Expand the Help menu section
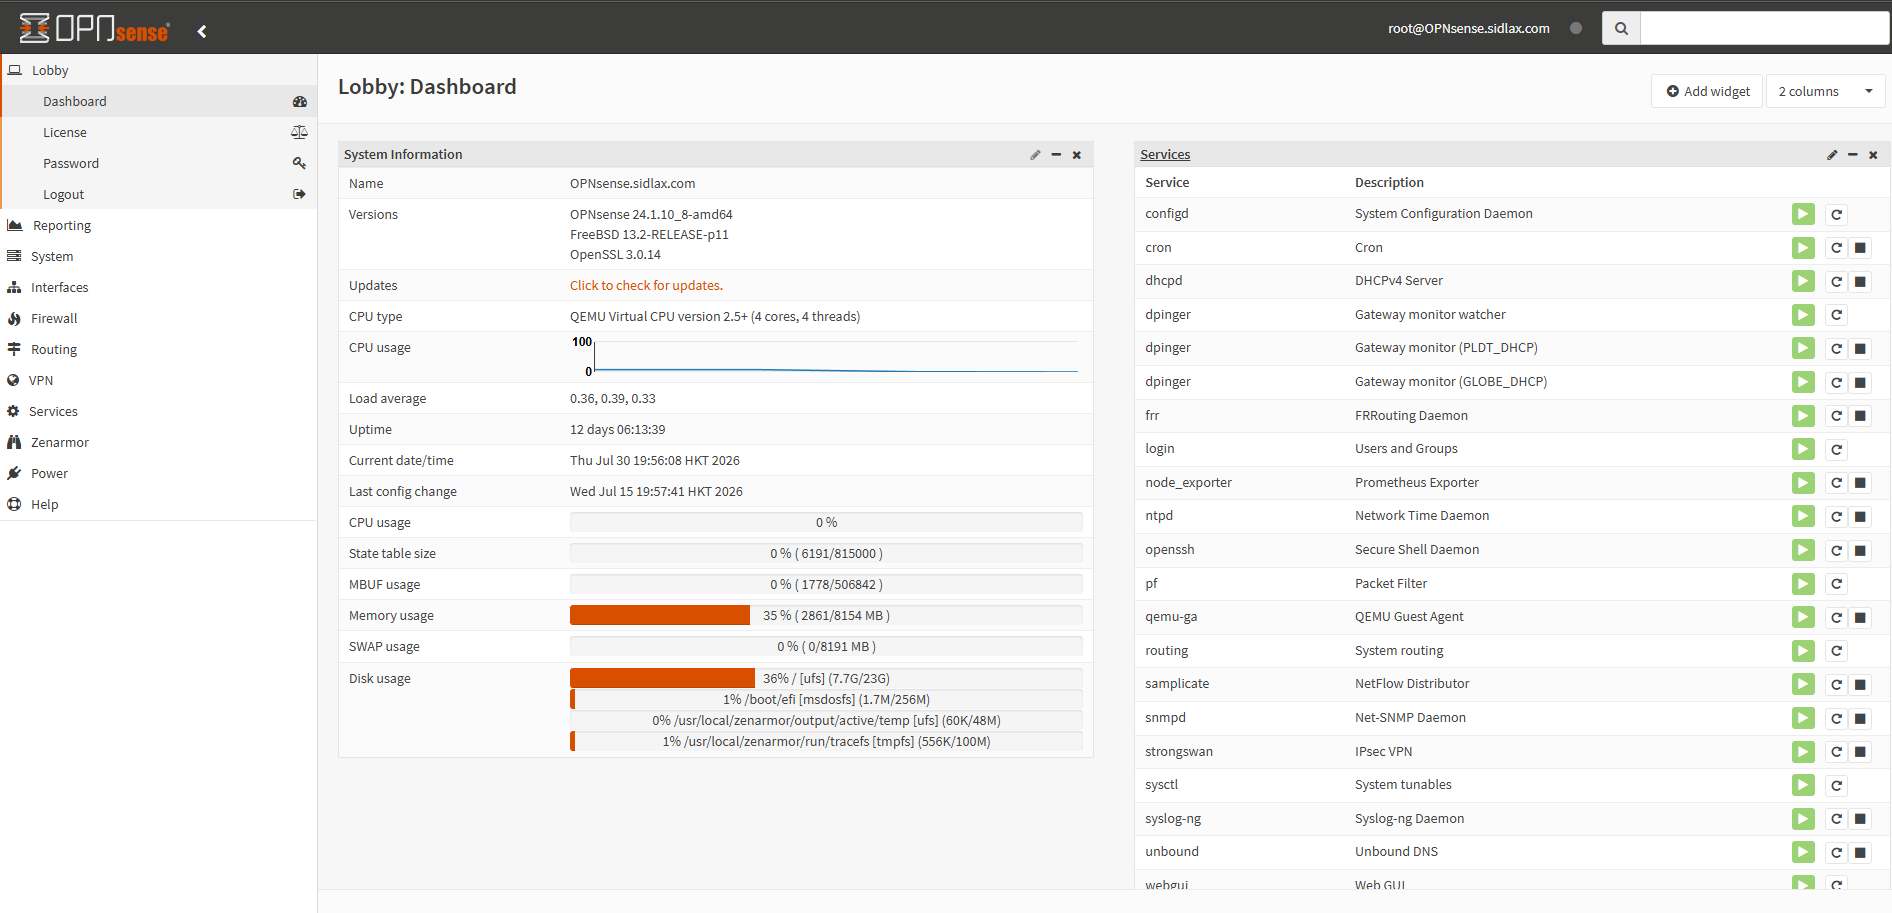The width and height of the screenshot is (1892, 913). pos(159,504)
